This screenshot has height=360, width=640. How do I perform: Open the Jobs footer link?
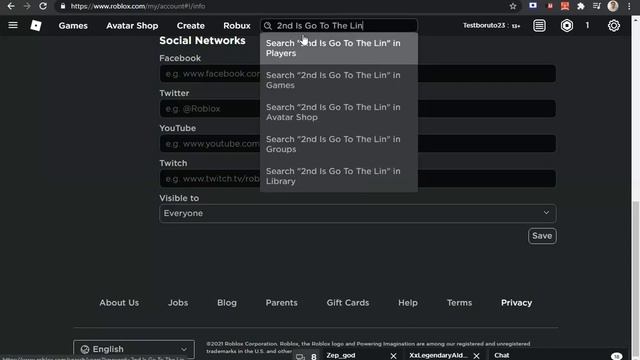click(x=178, y=303)
